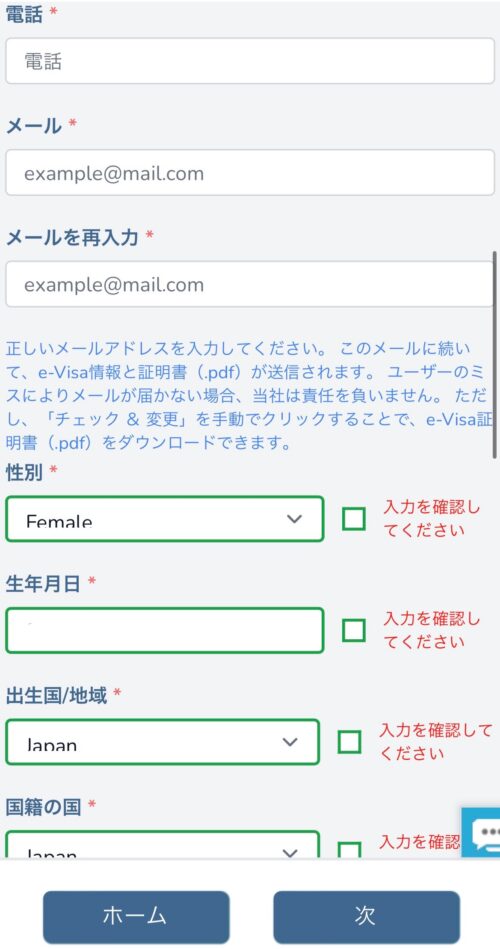Click the blue email instruction paragraph

coord(248,396)
